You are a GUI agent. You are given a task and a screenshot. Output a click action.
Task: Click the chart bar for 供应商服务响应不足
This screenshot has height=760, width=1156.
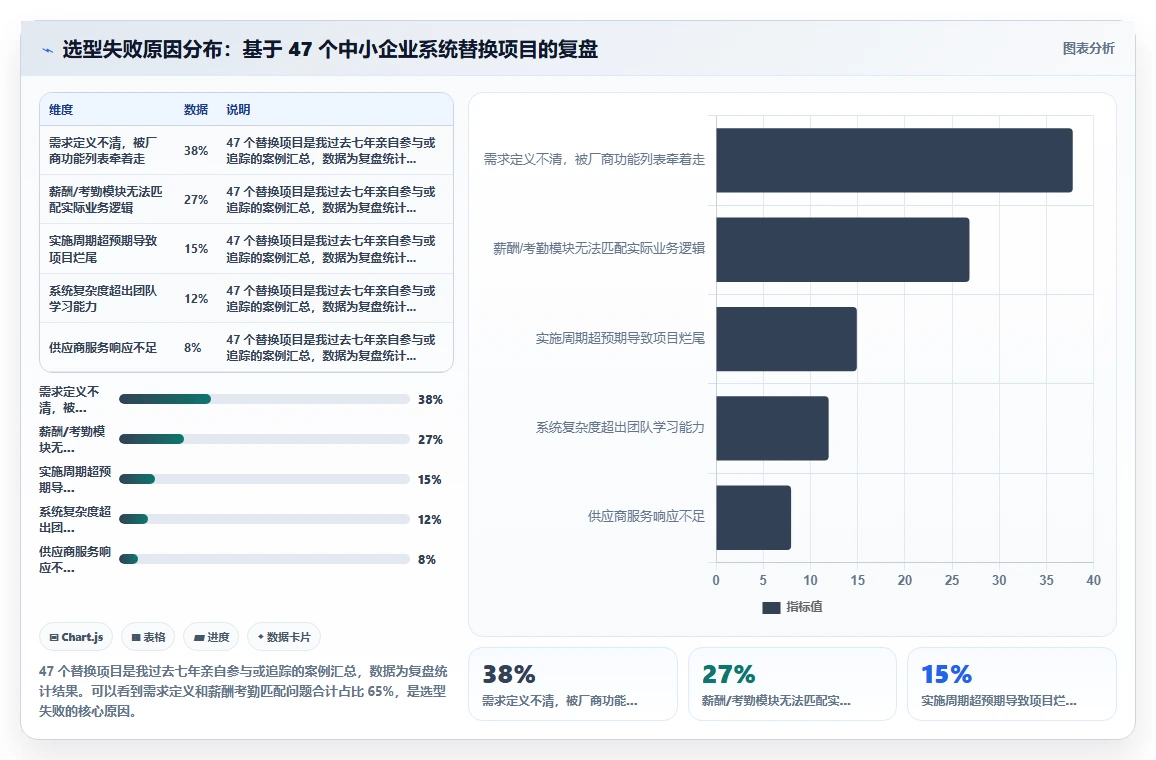pos(753,517)
